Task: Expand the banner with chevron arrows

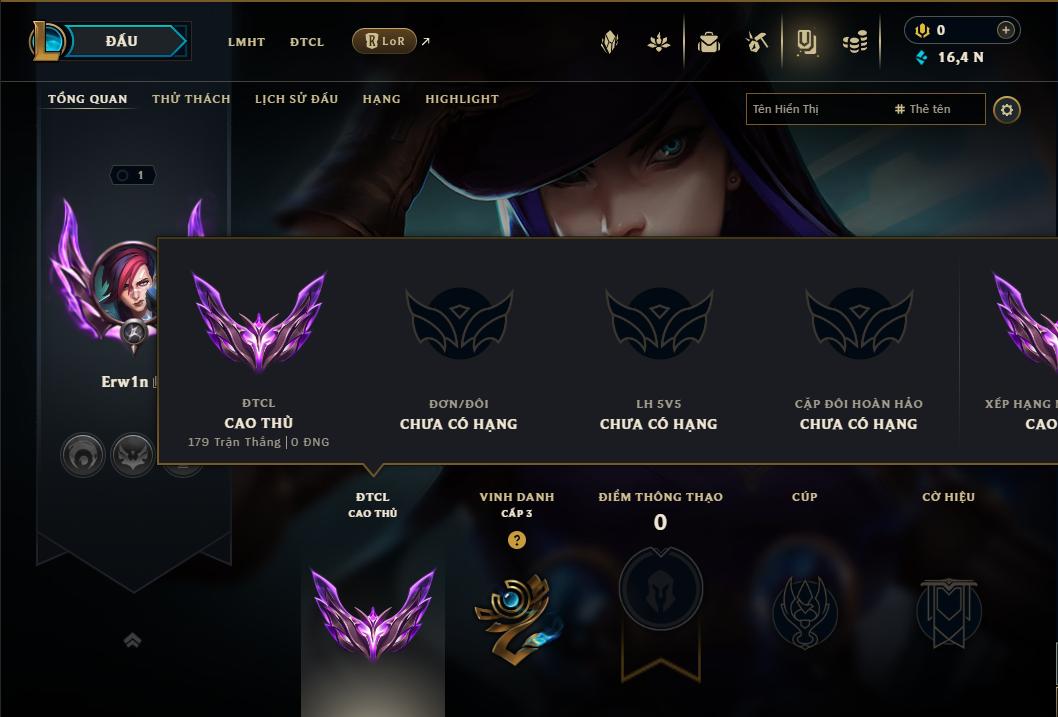Action: tap(132, 640)
